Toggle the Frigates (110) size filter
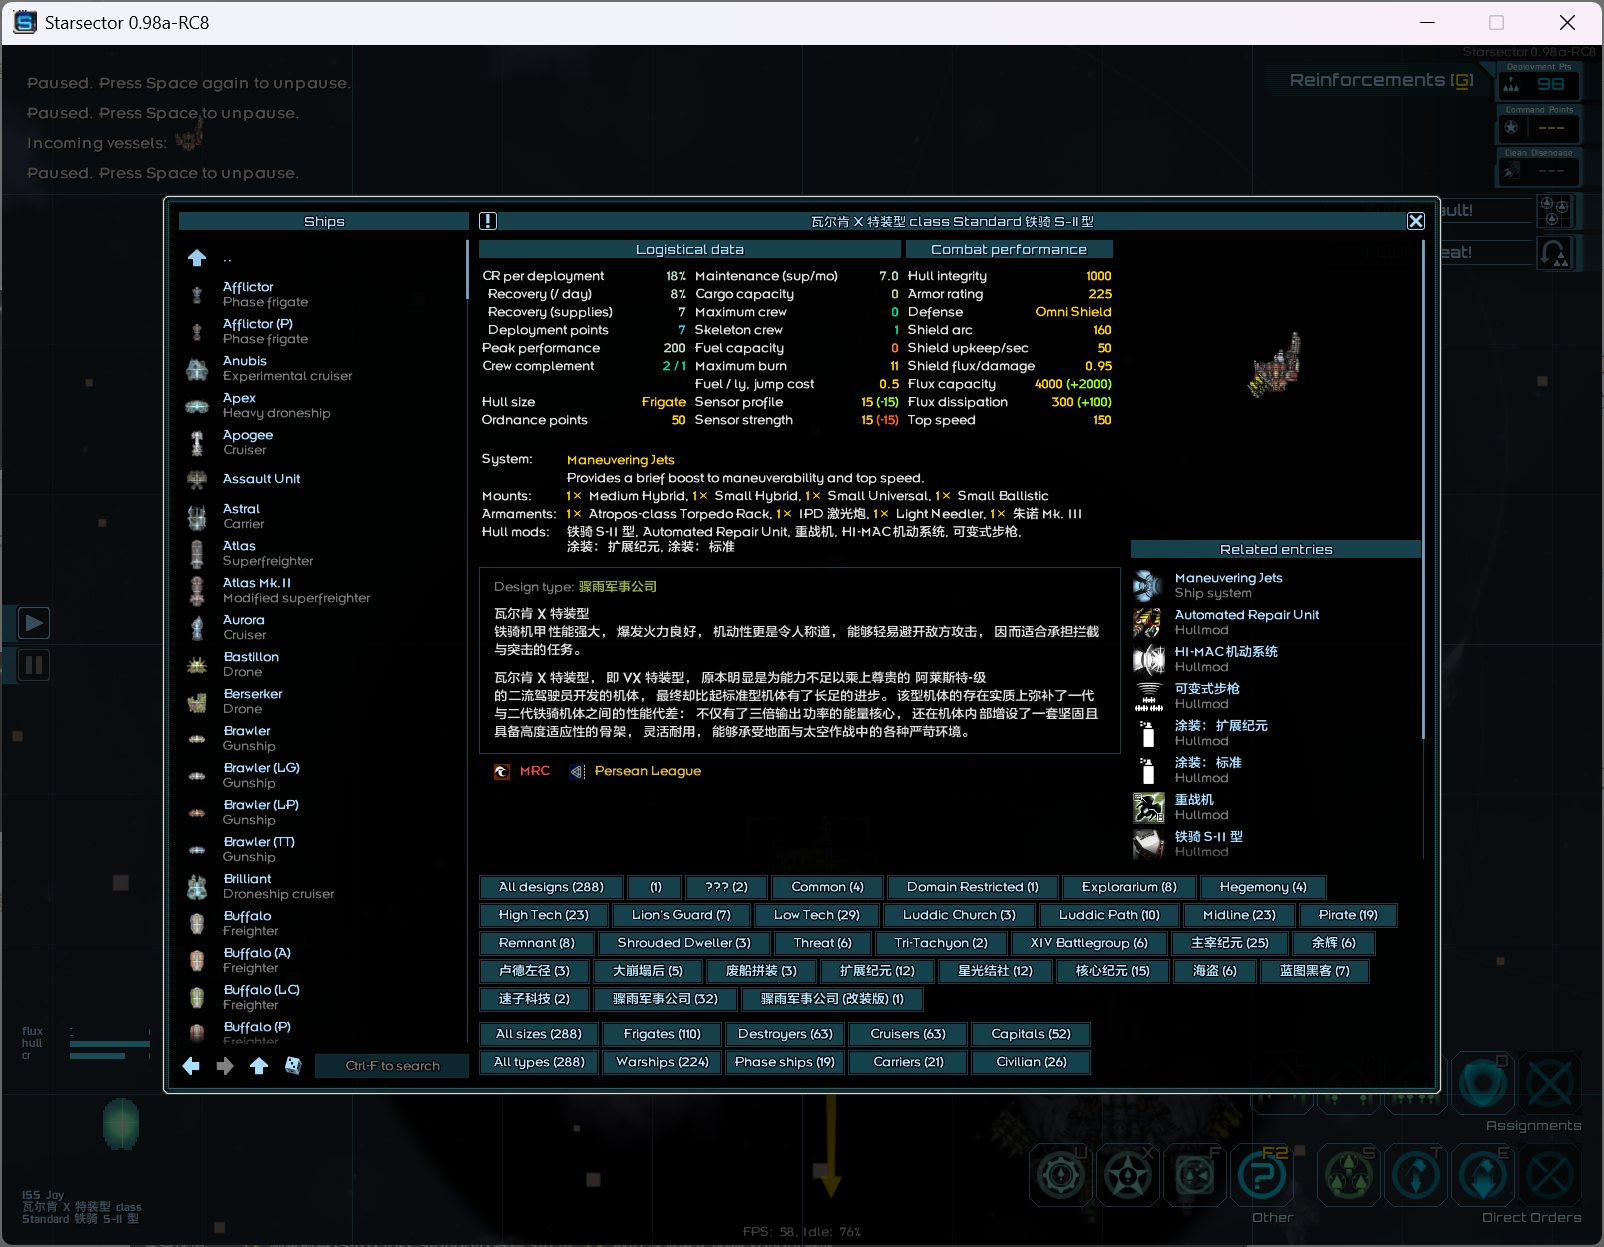The image size is (1604, 1247). click(662, 1034)
